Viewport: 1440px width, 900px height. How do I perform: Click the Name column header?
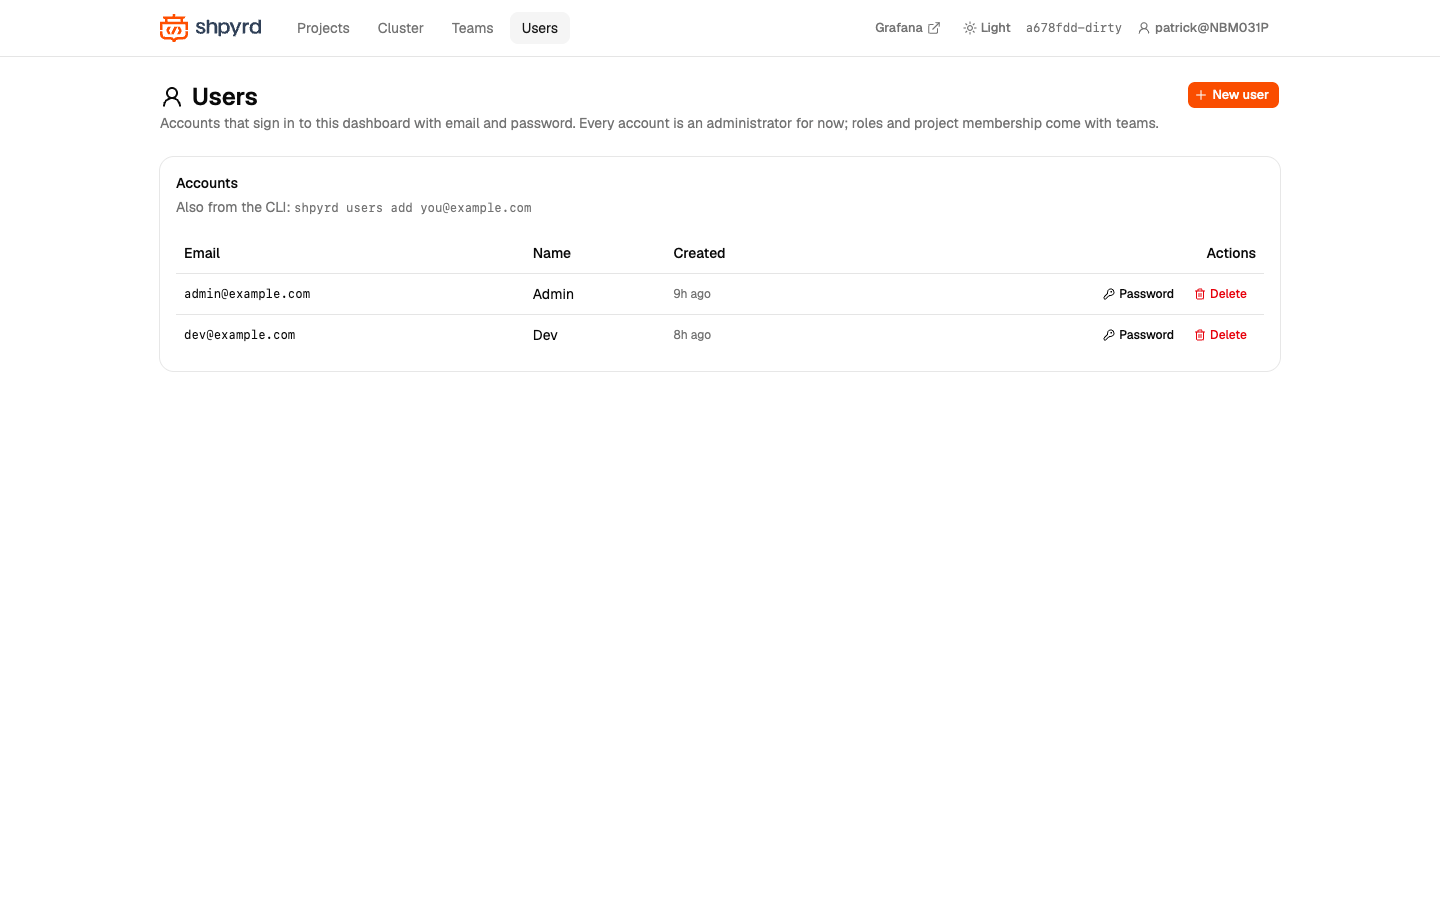click(552, 253)
